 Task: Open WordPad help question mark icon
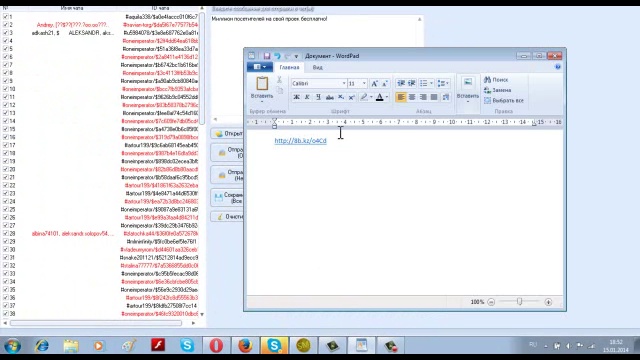(x=558, y=67)
